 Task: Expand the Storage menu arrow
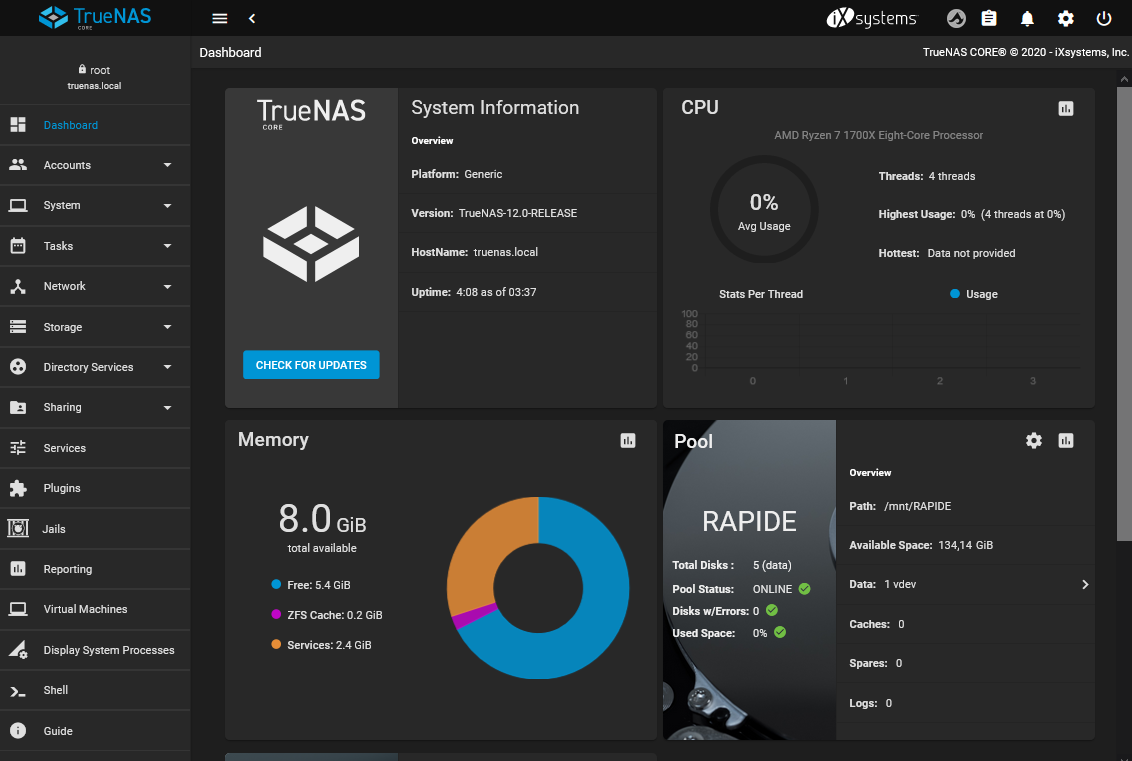(167, 327)
